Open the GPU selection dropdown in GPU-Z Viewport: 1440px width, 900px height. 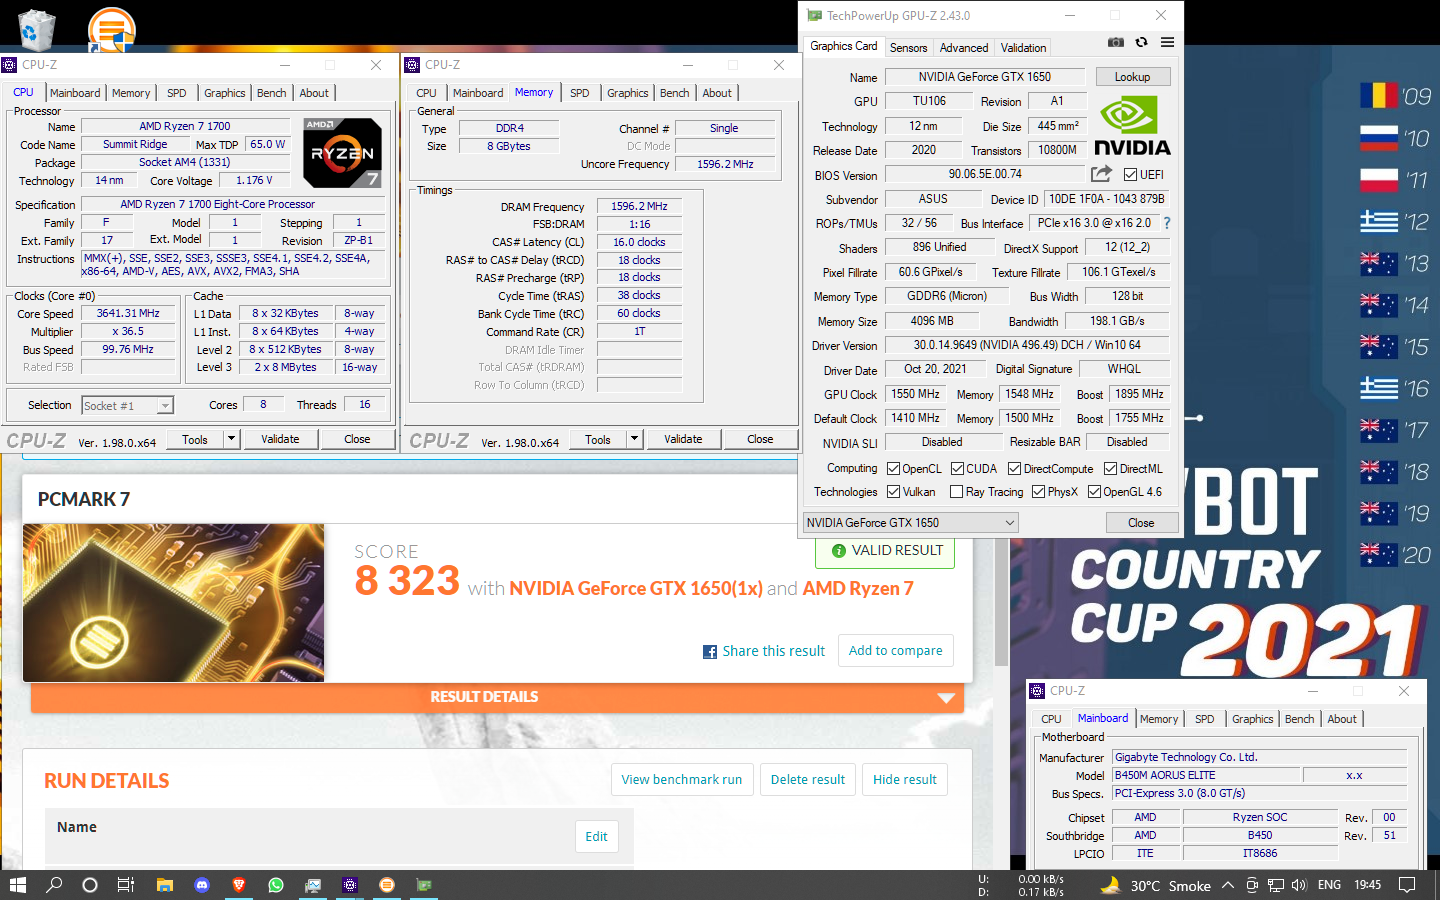(x=911, y=522)
